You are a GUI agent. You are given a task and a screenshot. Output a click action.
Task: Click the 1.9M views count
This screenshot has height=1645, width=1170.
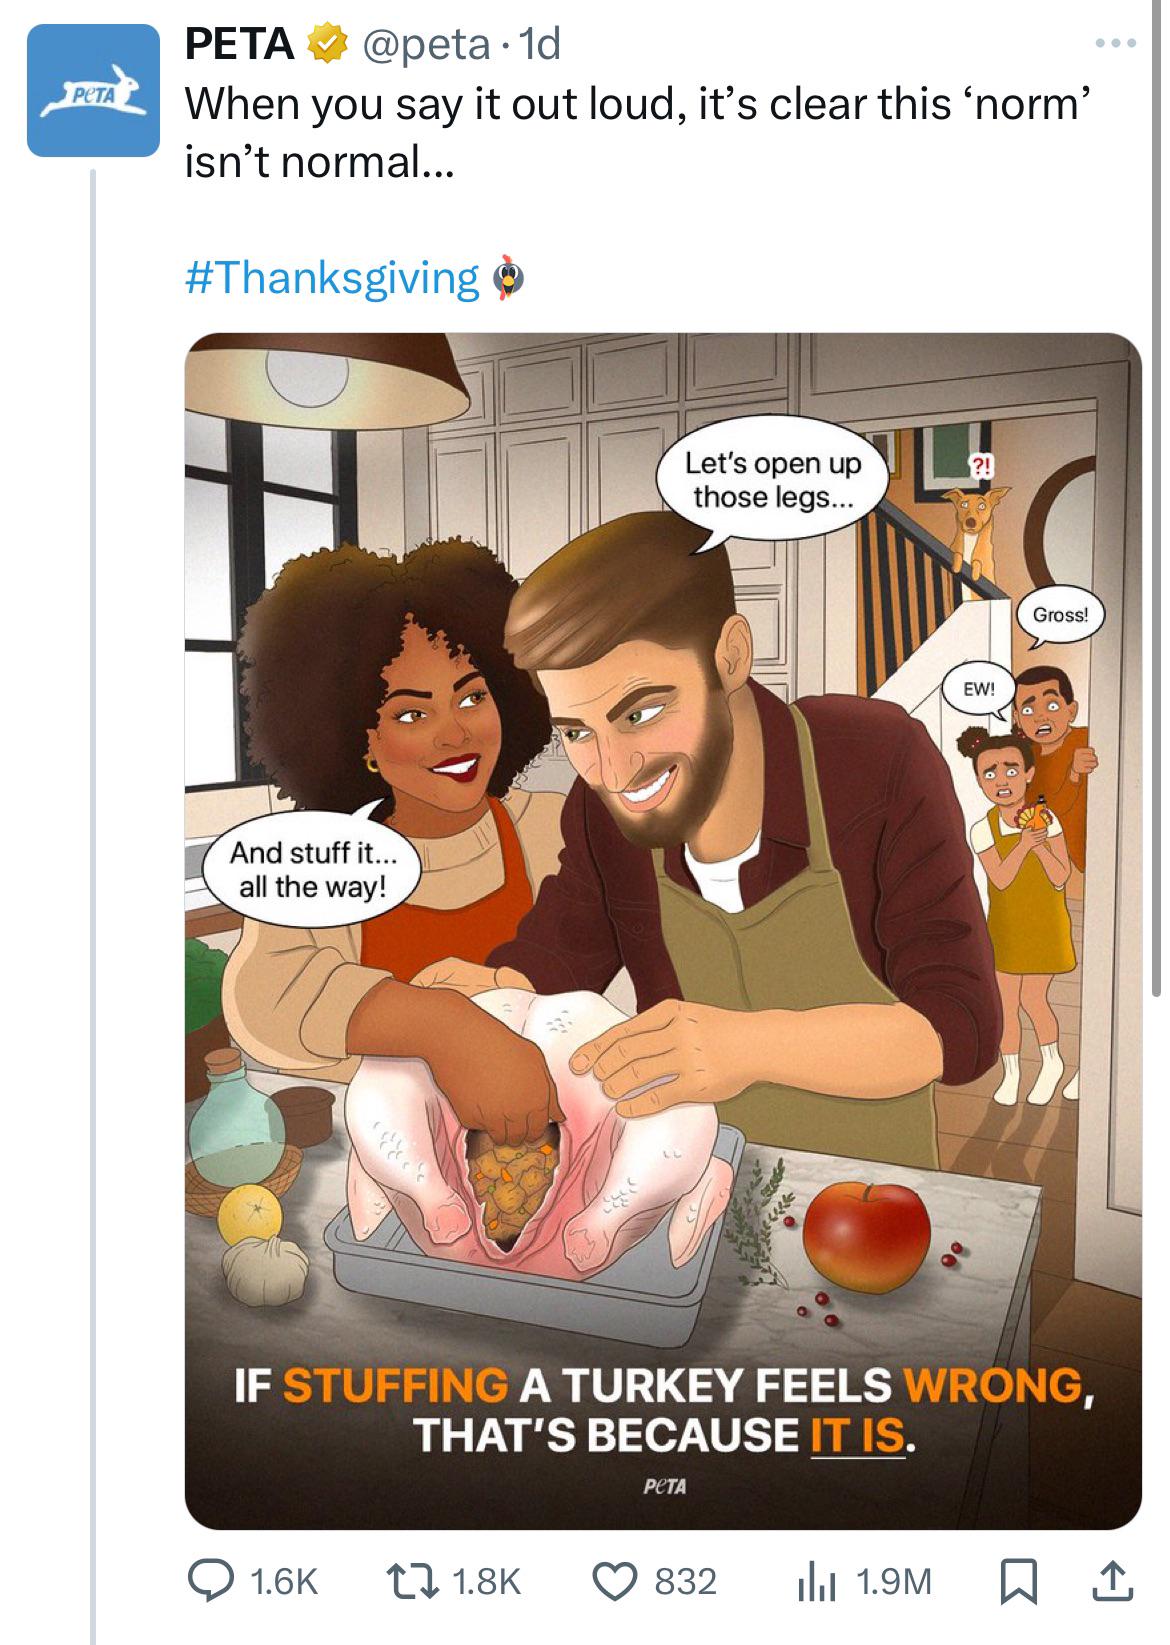[x=894, y=1581]
